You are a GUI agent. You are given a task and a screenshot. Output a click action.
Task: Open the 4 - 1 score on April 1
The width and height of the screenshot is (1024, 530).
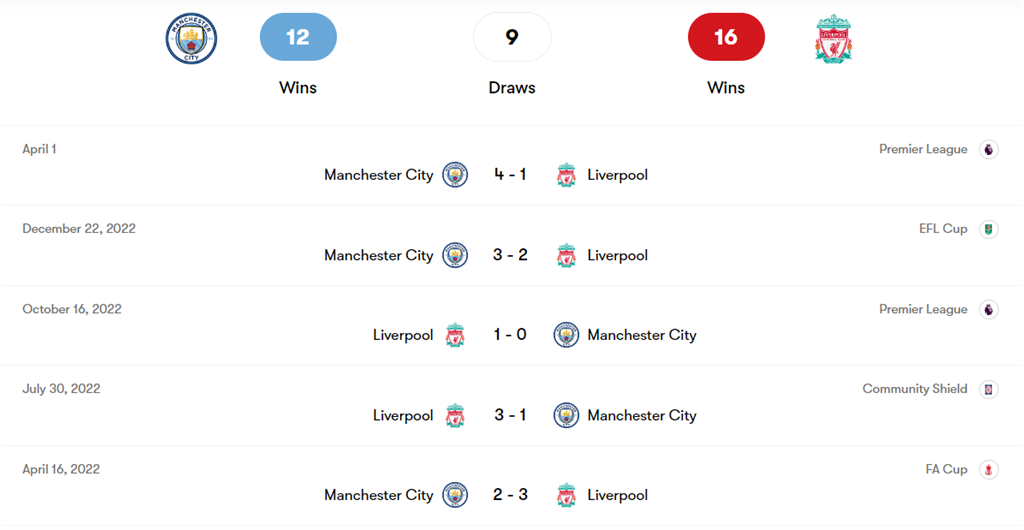tap(510, 175)
